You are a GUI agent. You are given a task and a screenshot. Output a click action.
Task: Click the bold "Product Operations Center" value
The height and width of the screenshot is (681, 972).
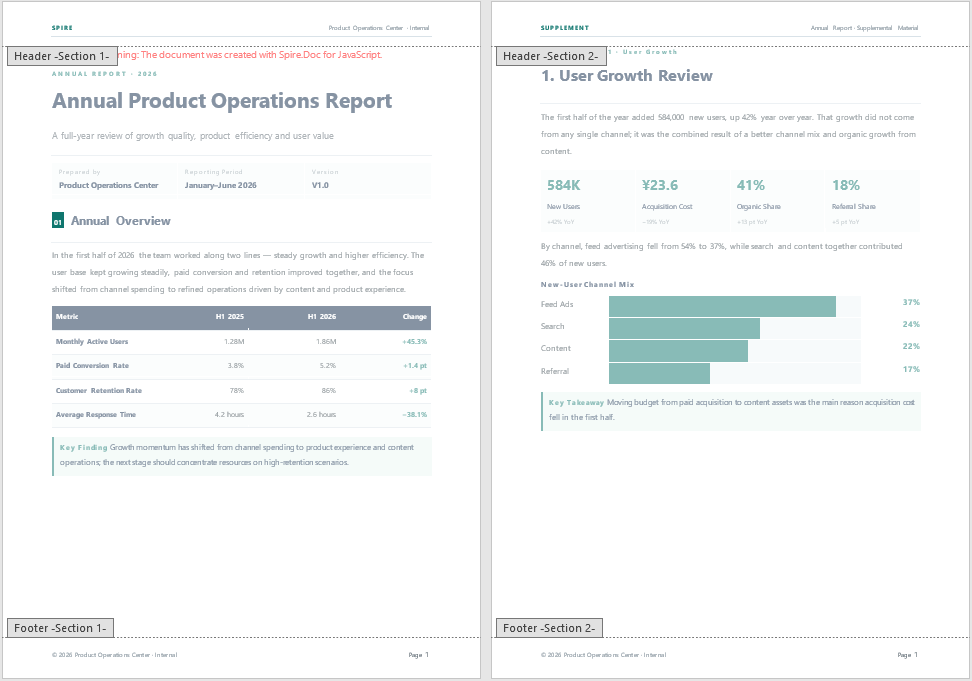coord(108,185)
